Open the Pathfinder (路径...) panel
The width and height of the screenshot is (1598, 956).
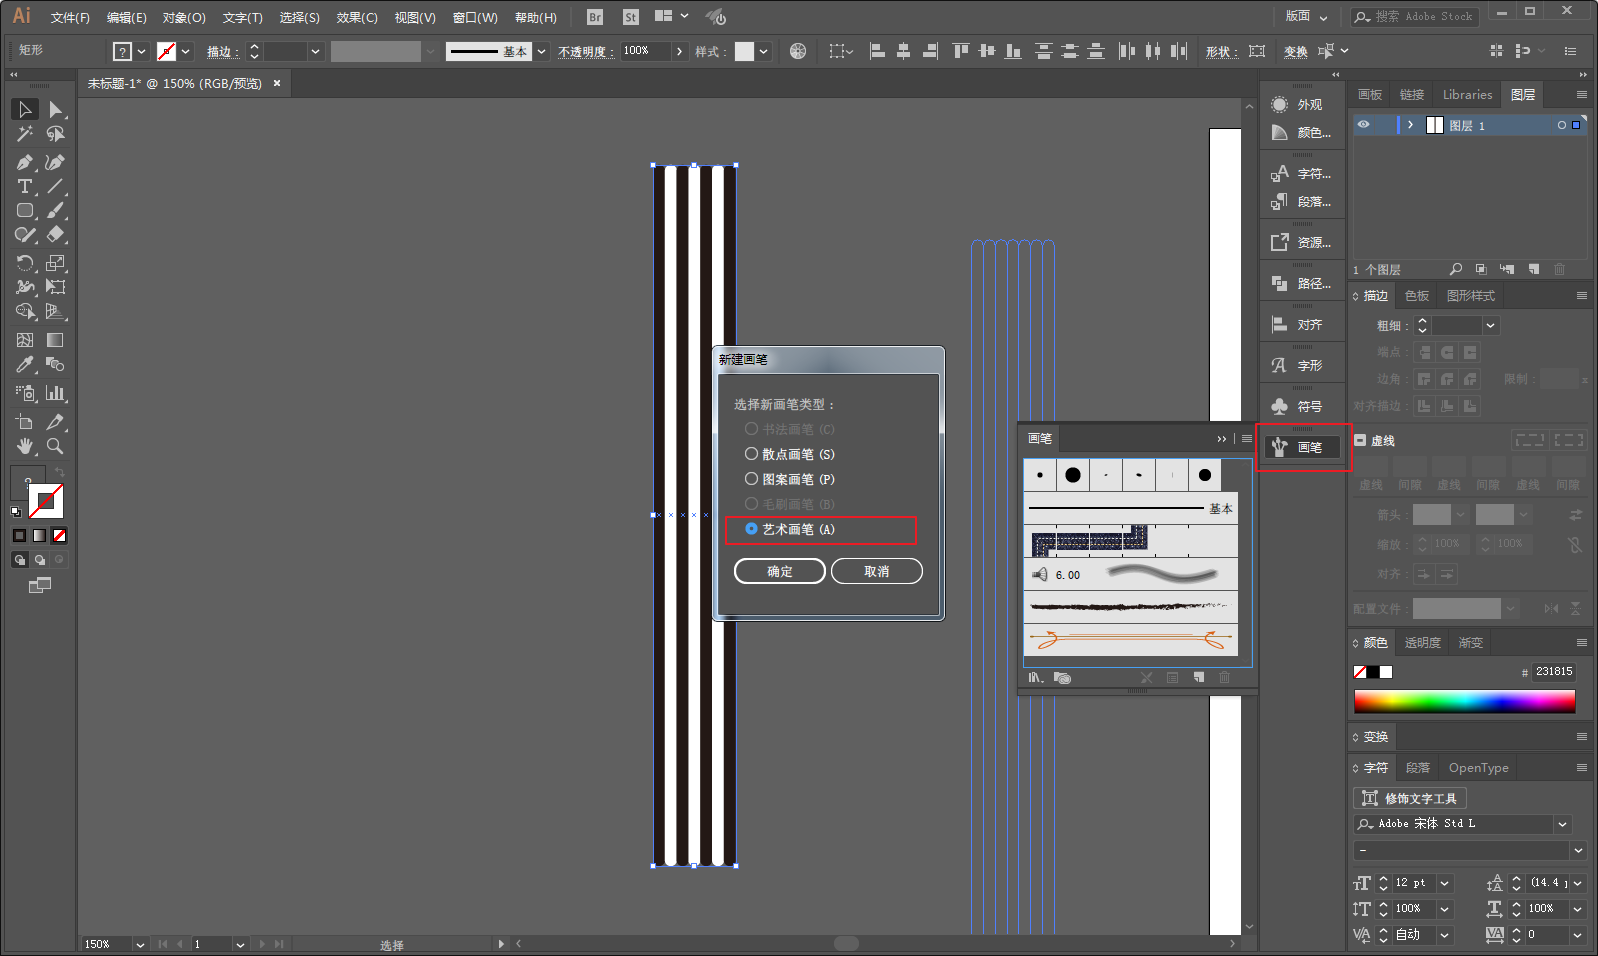(1300, 283)
